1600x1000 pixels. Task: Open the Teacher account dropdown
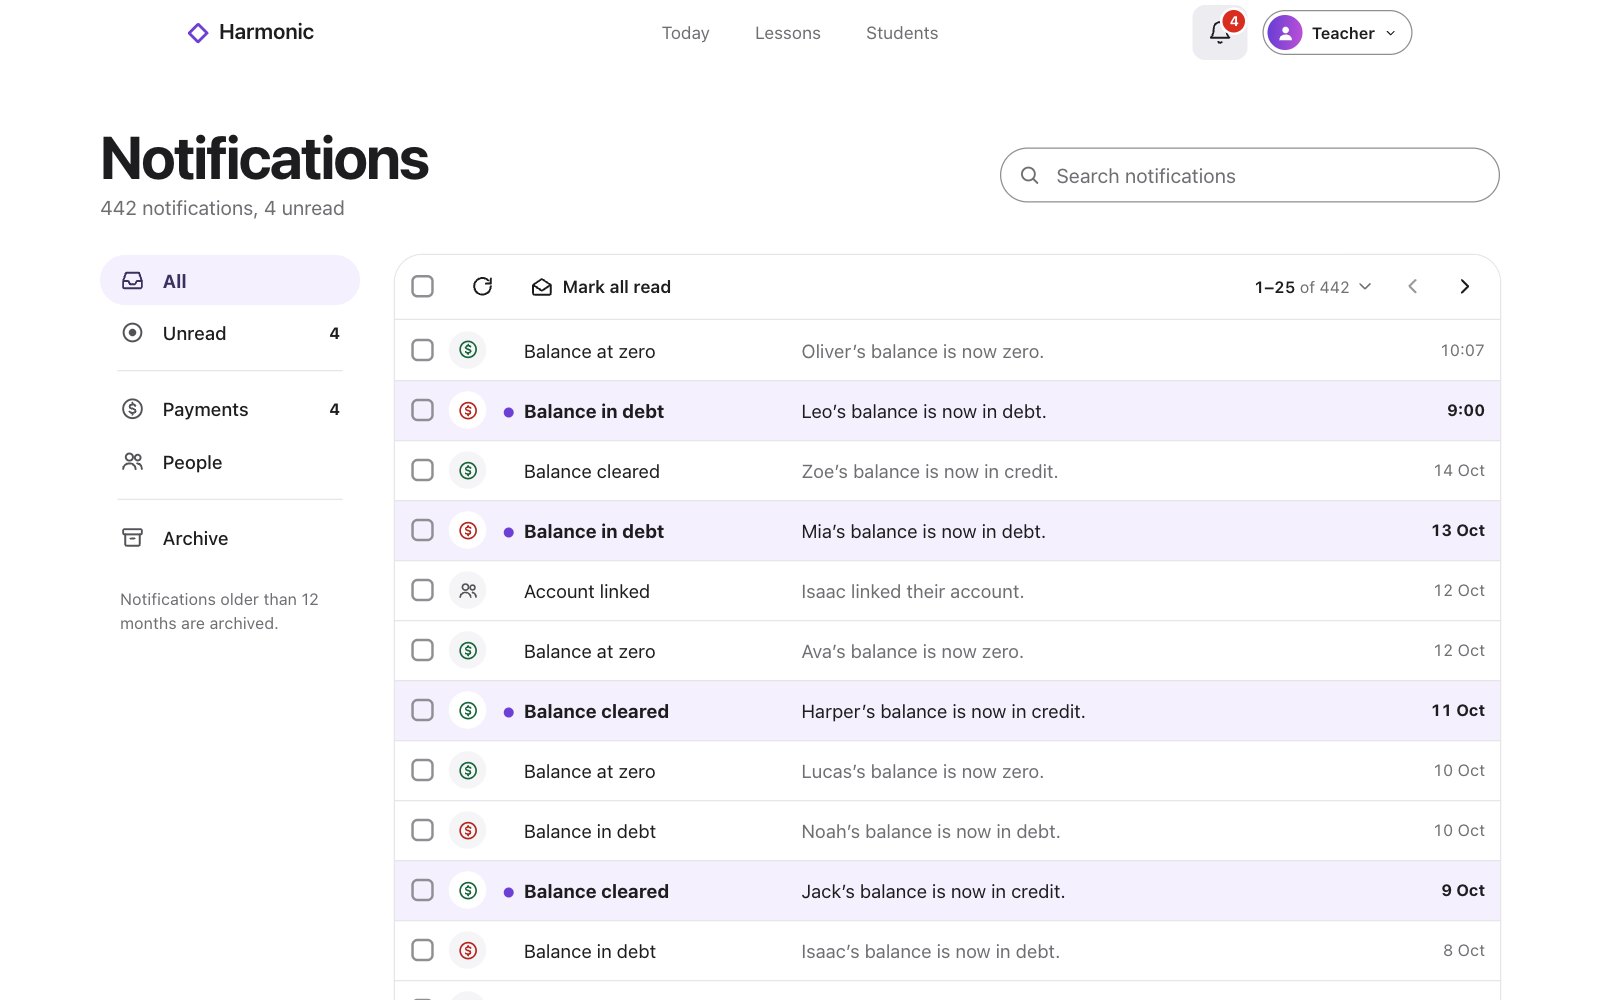1337,33
